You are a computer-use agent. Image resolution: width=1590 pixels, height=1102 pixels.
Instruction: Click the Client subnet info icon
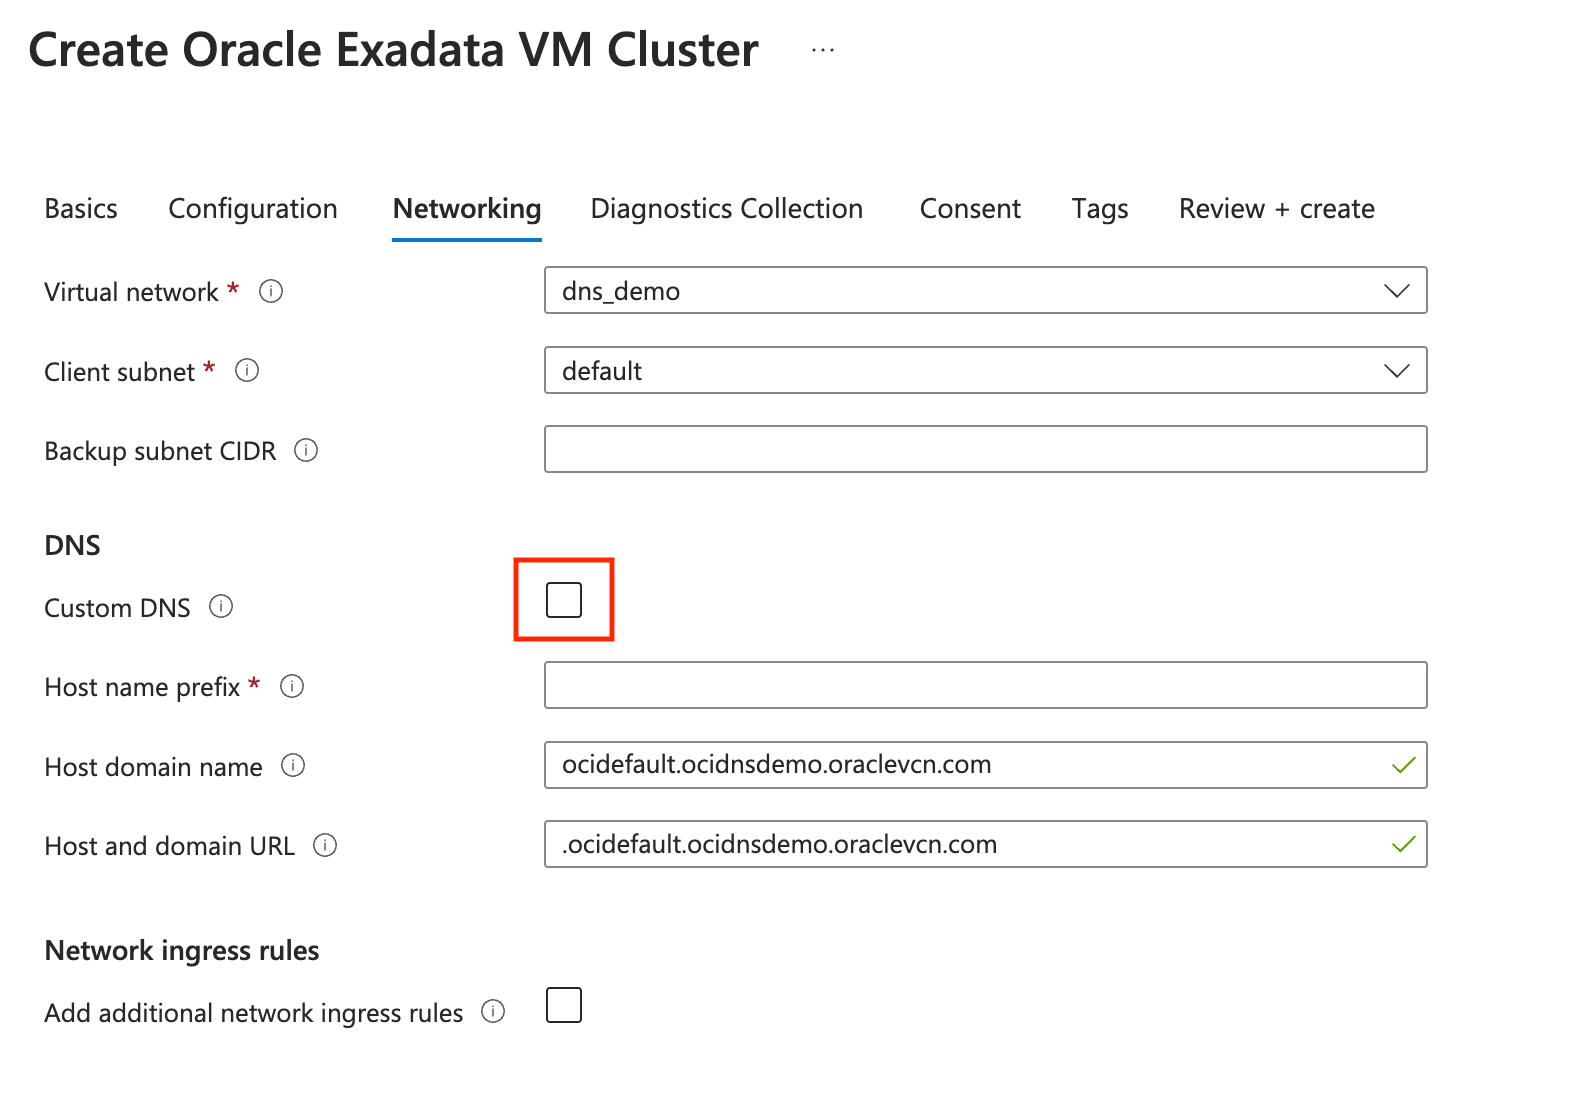[247, 371]
